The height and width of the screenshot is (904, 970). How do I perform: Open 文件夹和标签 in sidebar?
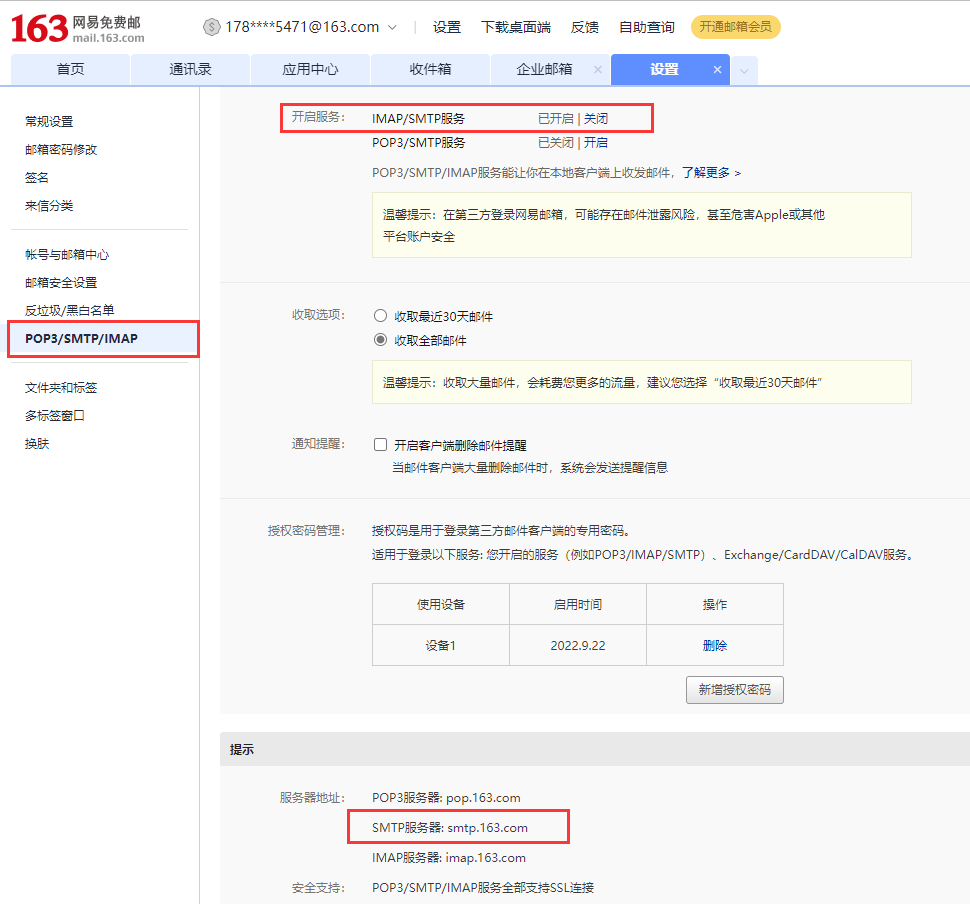pyautogui.click(x=61, y=387)
